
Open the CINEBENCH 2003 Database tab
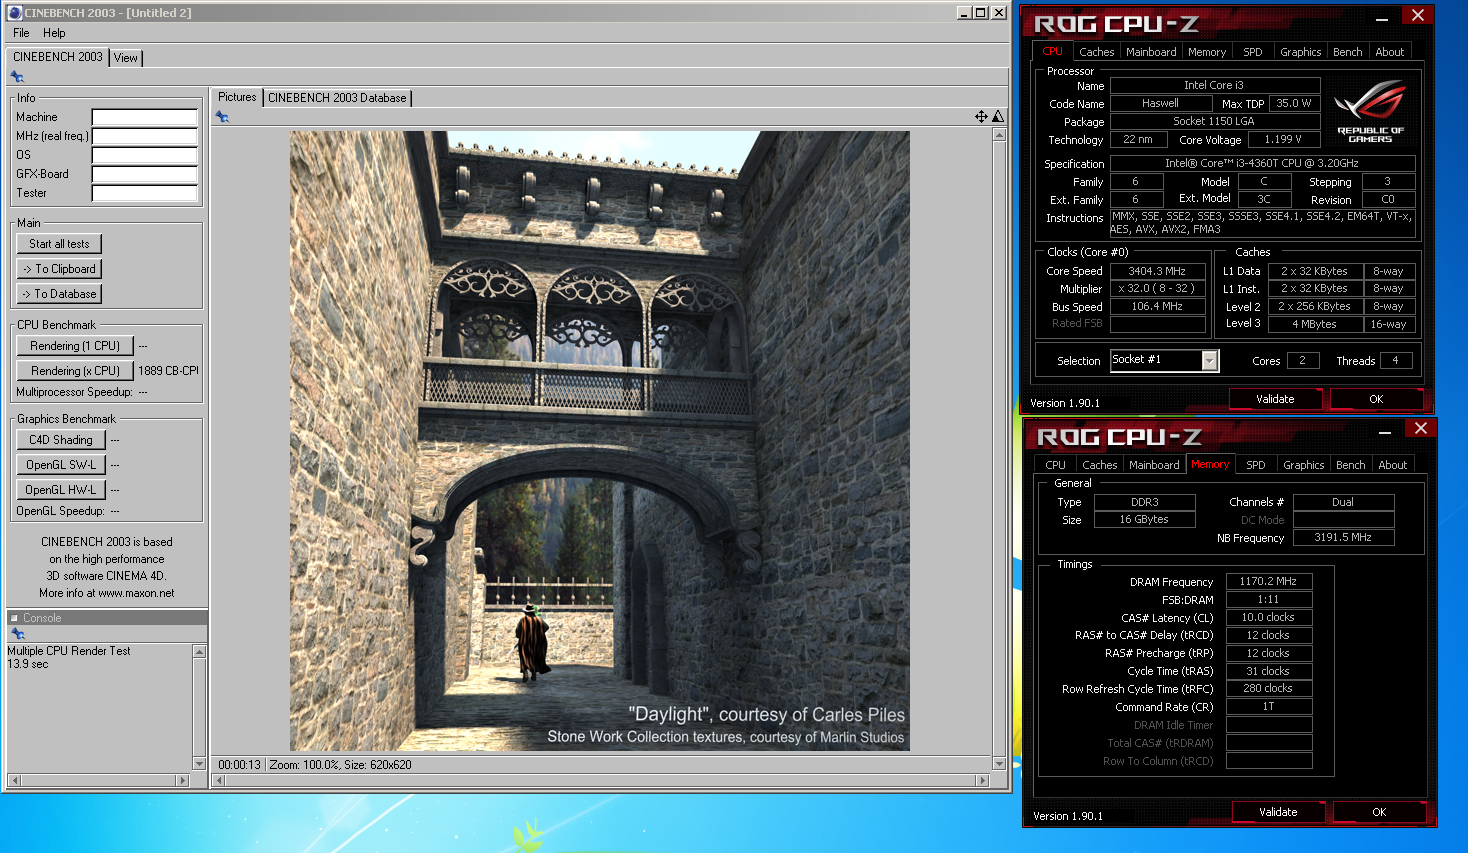click(337, 98)
